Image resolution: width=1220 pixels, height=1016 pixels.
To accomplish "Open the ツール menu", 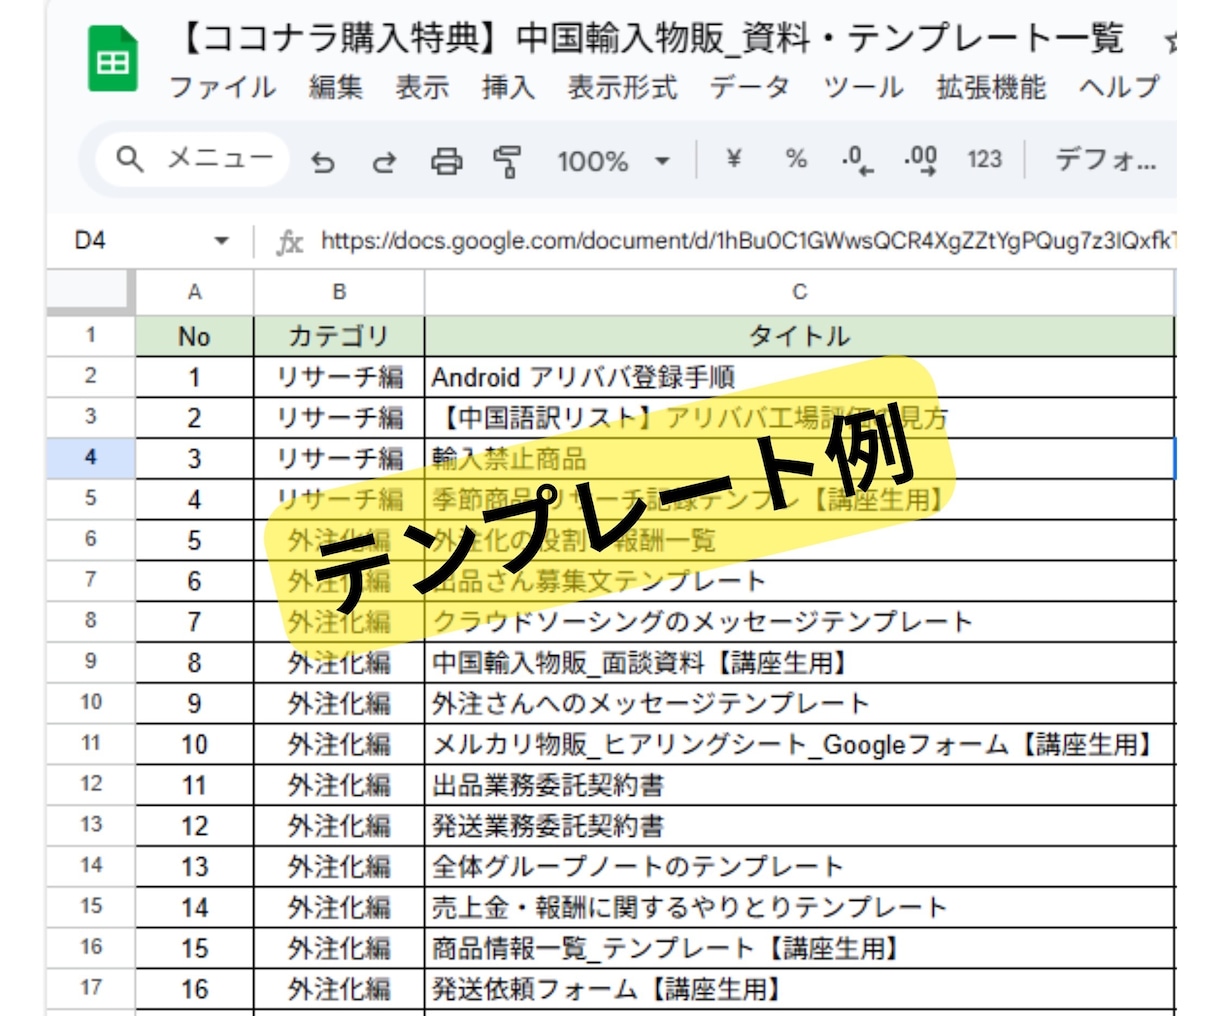I will click(x=863, y=87).
